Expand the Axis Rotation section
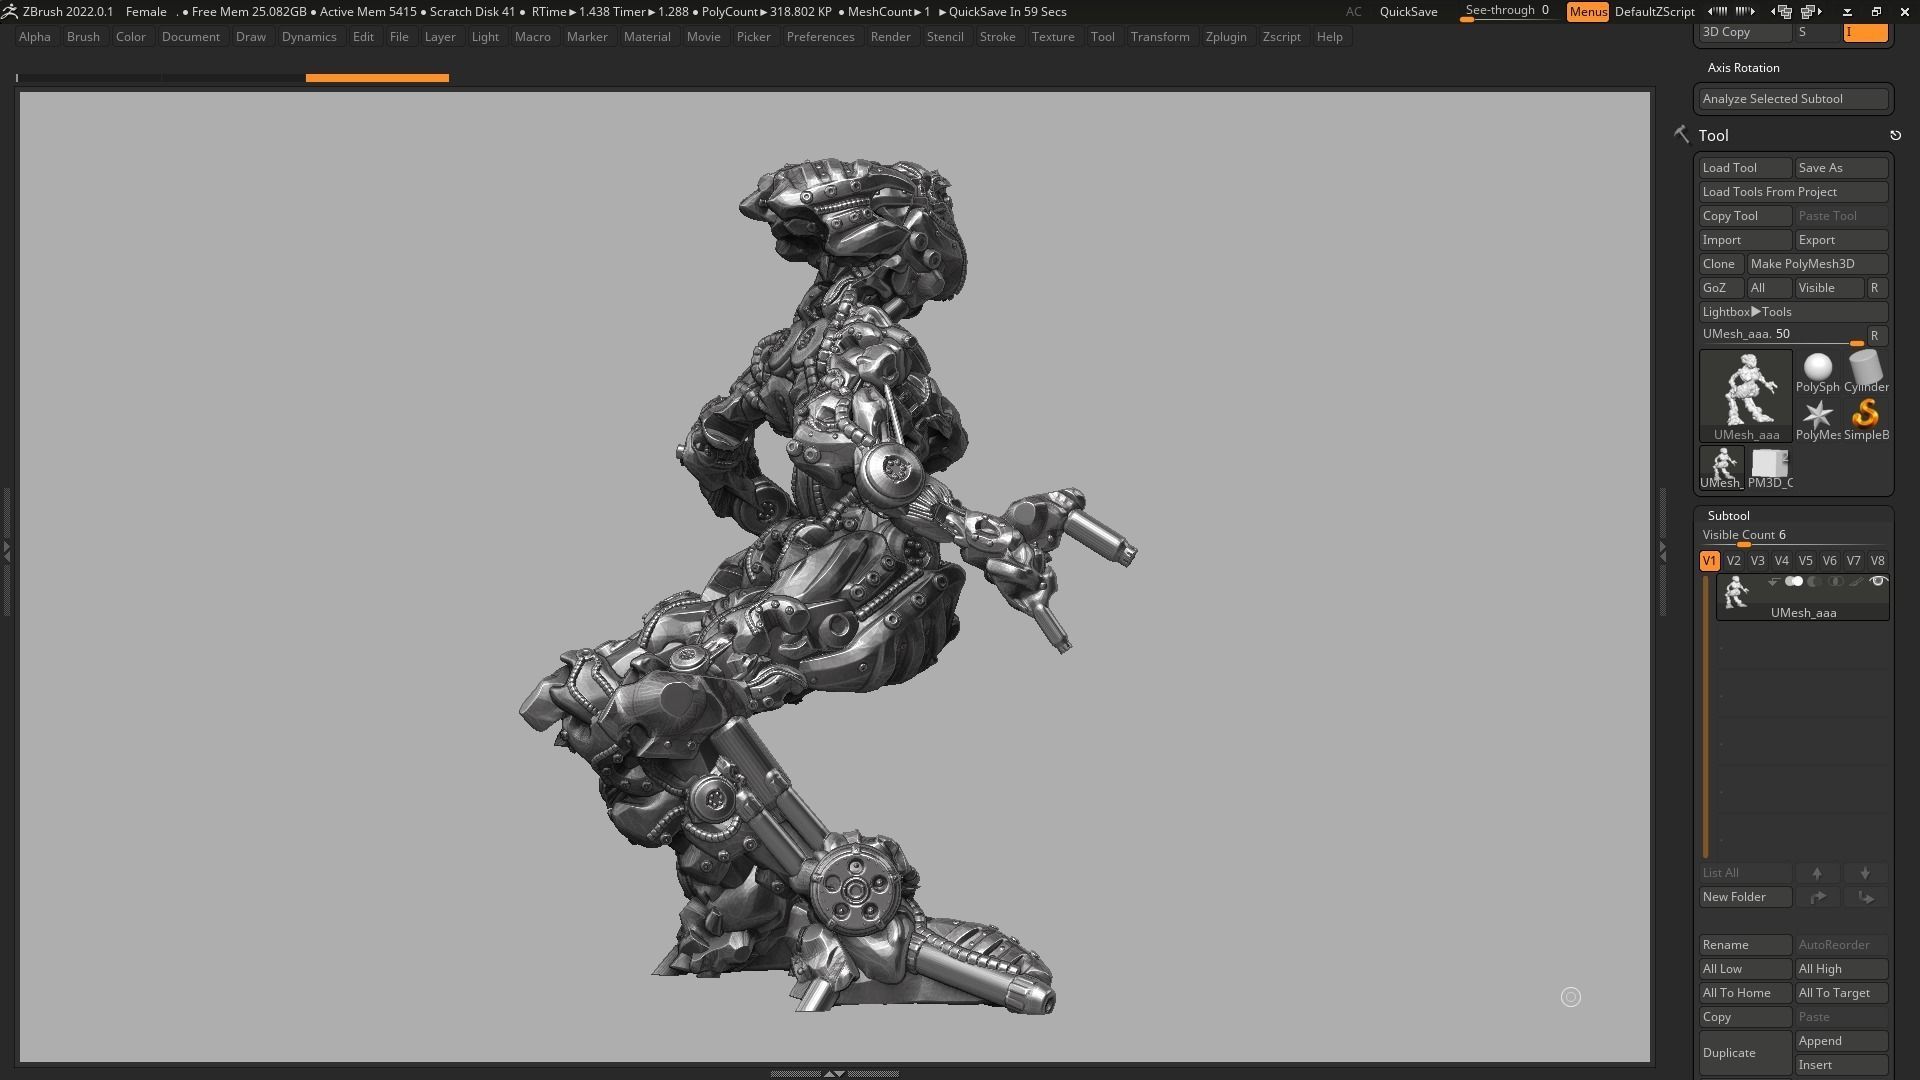The height and width of the screenshot is (1080, 1920). 1743,68
